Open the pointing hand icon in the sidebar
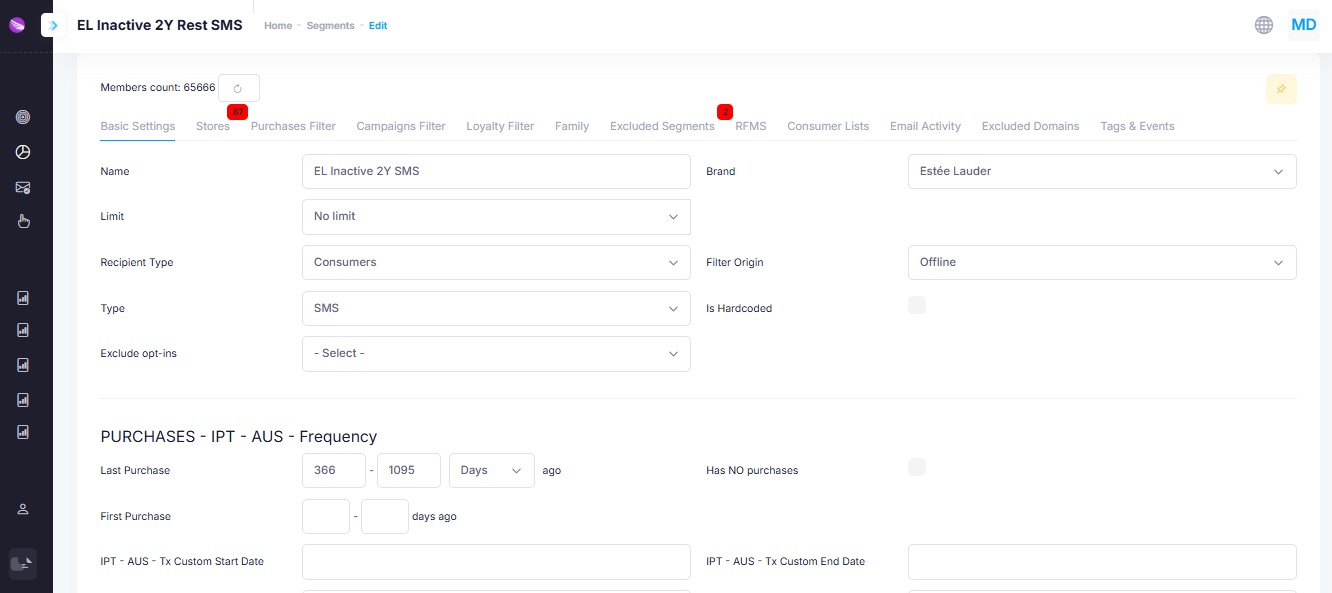Image resolution: width=1332 pixels, height=593 pixels. click(23, 221)
